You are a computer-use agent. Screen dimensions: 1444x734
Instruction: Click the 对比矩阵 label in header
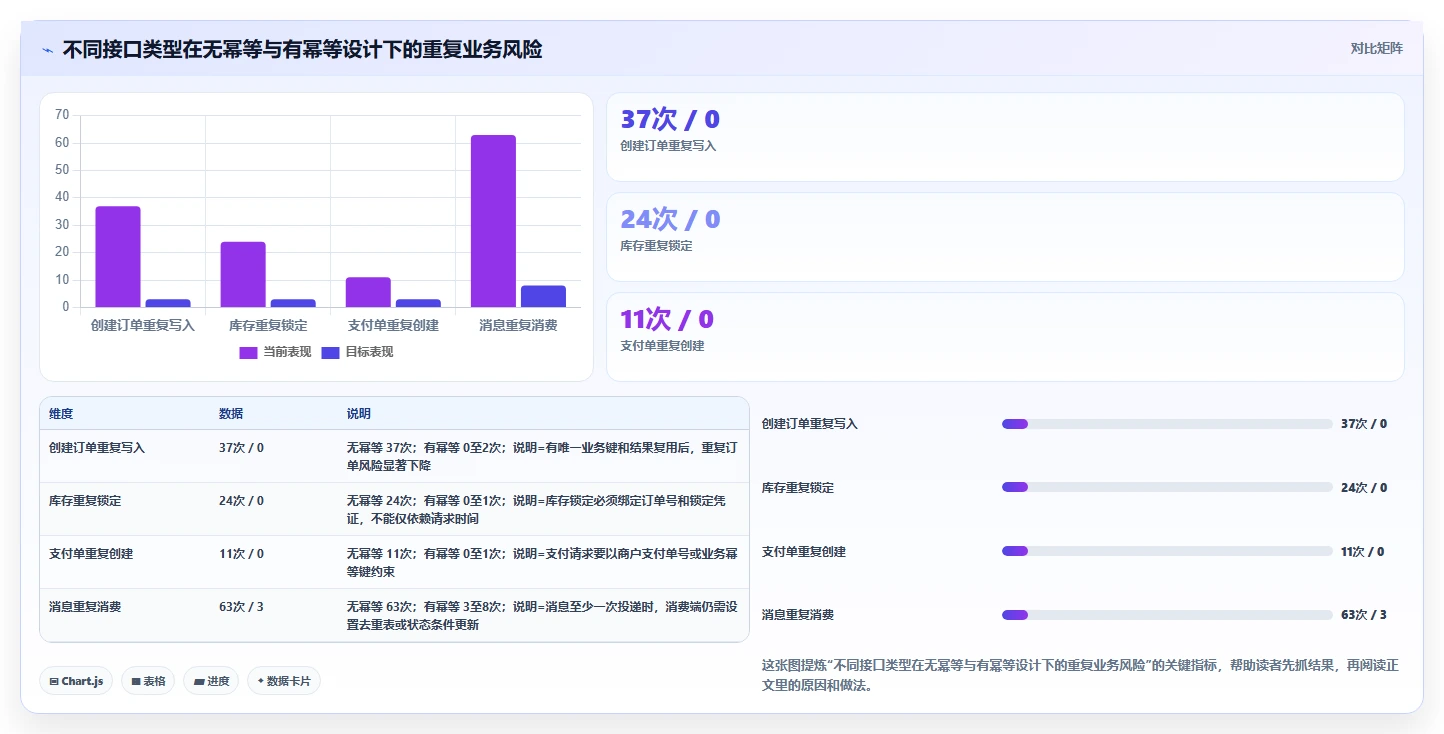click(1376, 48)
